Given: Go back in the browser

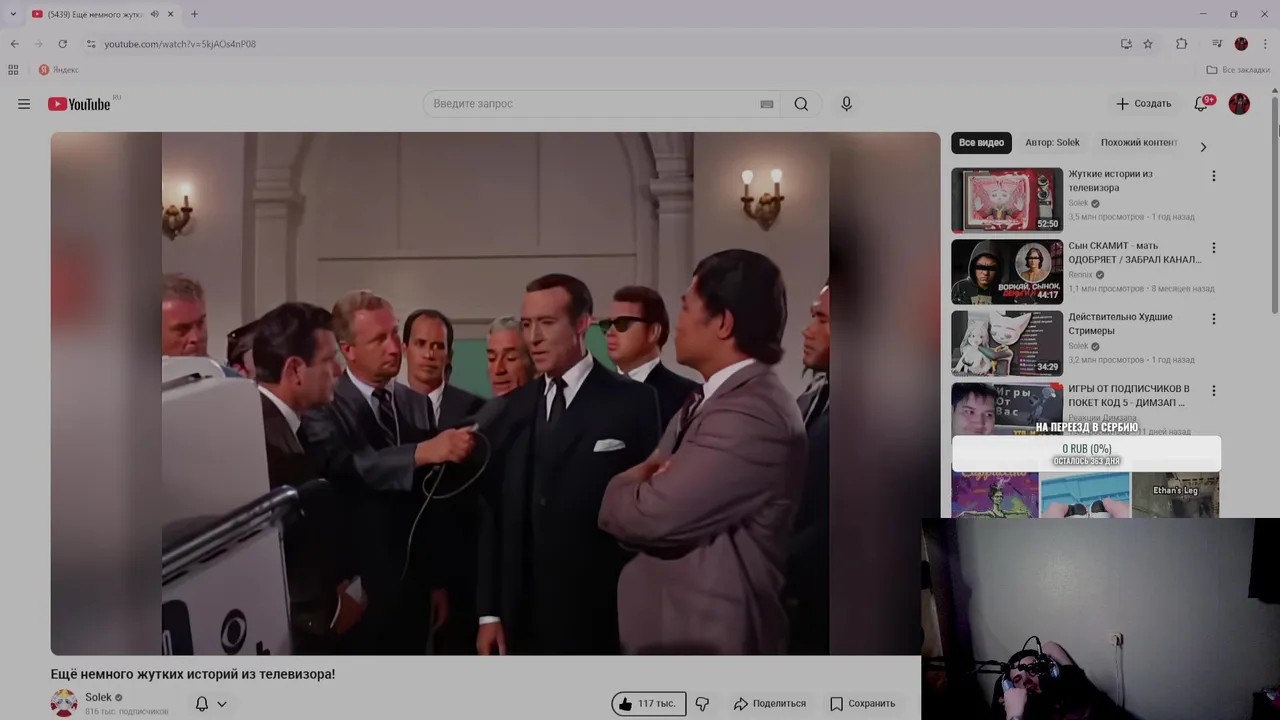Looking at the screenshot, I should click(x=14, y=44).
